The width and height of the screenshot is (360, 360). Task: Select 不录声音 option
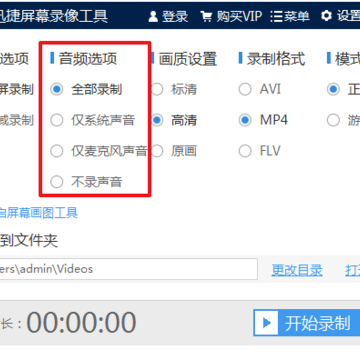click(57, 182)
